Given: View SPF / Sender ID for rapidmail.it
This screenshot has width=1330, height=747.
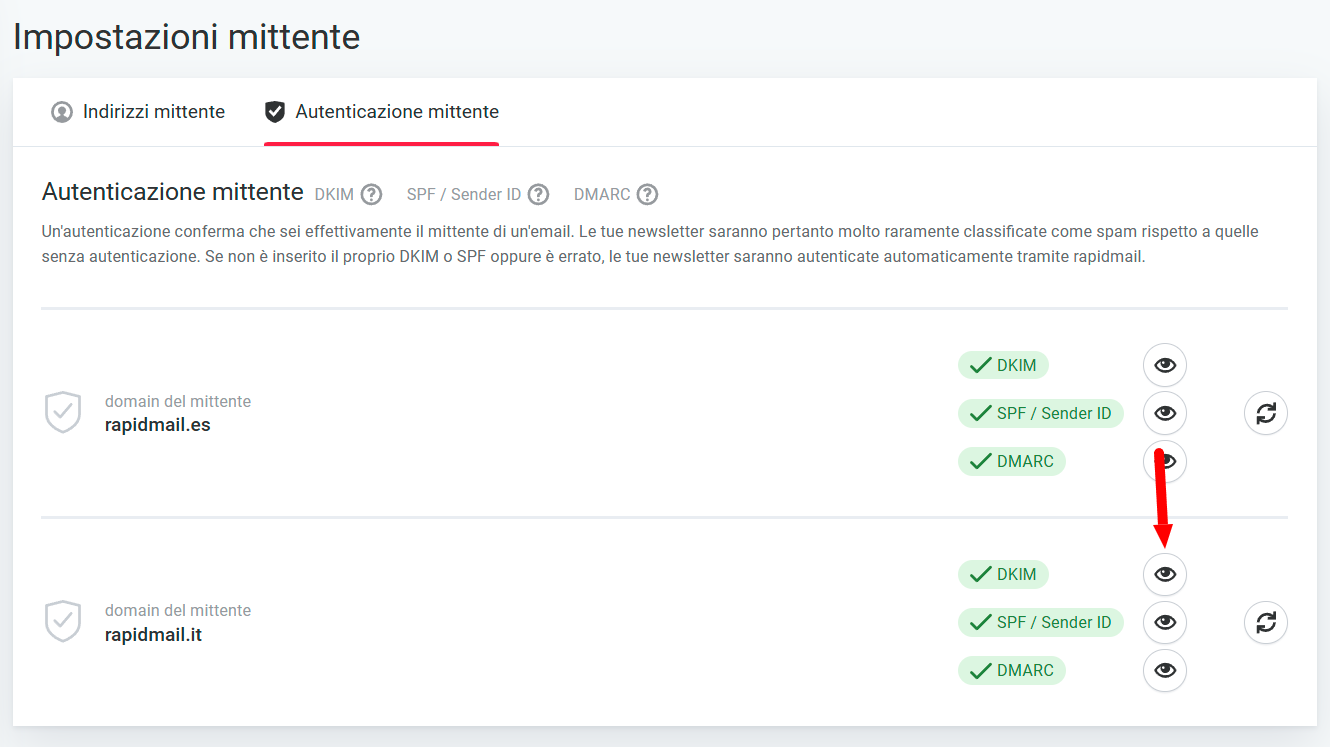Looking at the screenshot, I should 1164,622.
